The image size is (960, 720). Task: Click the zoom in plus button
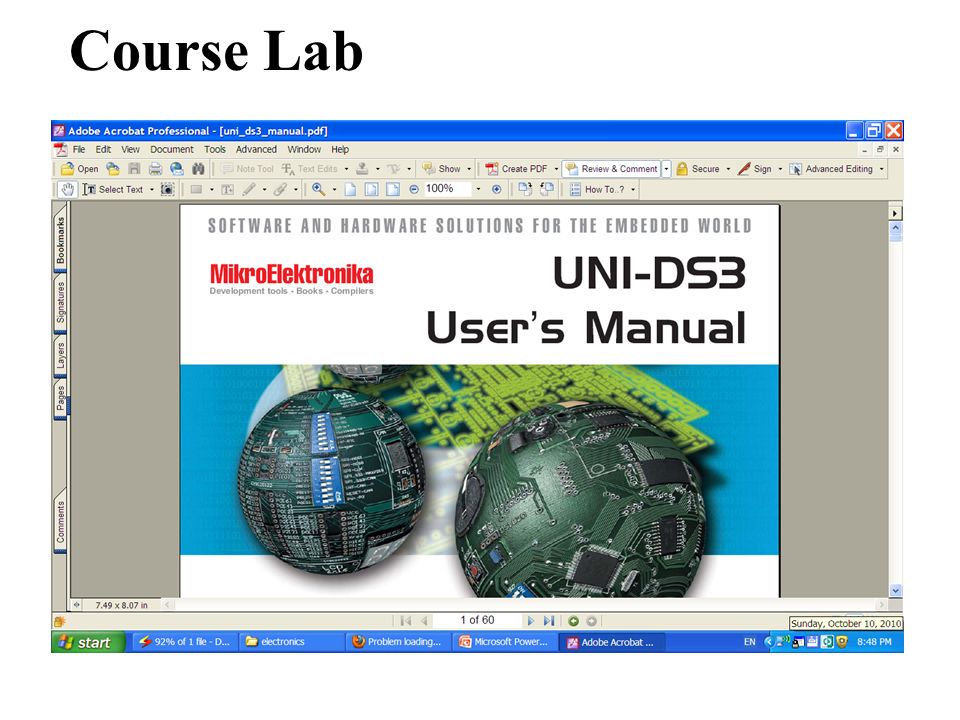click(x=497, y=190)
